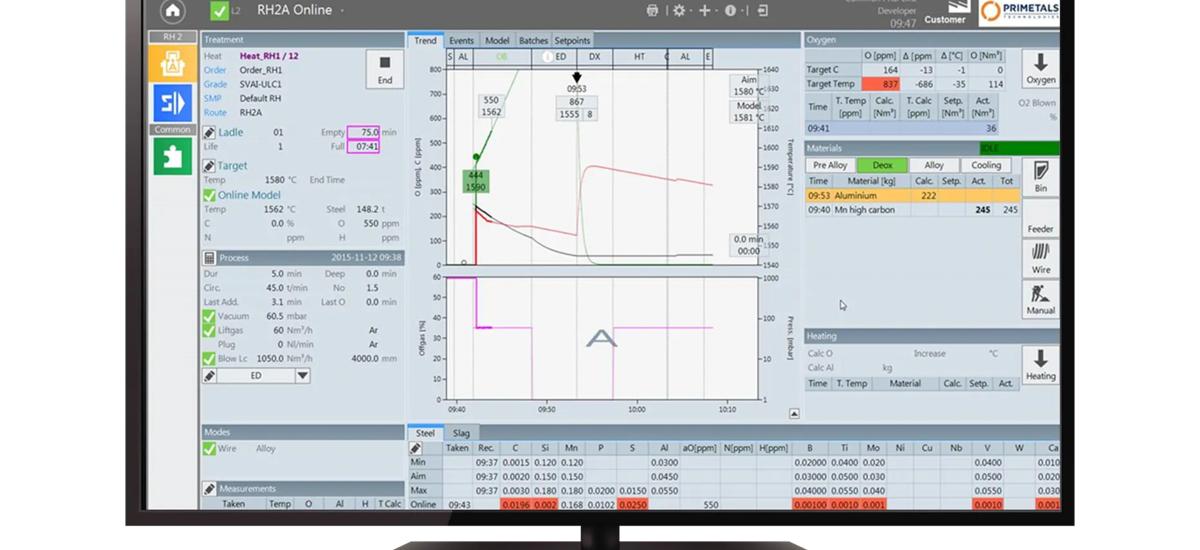Switch to the Trend tab

[426, 41]
